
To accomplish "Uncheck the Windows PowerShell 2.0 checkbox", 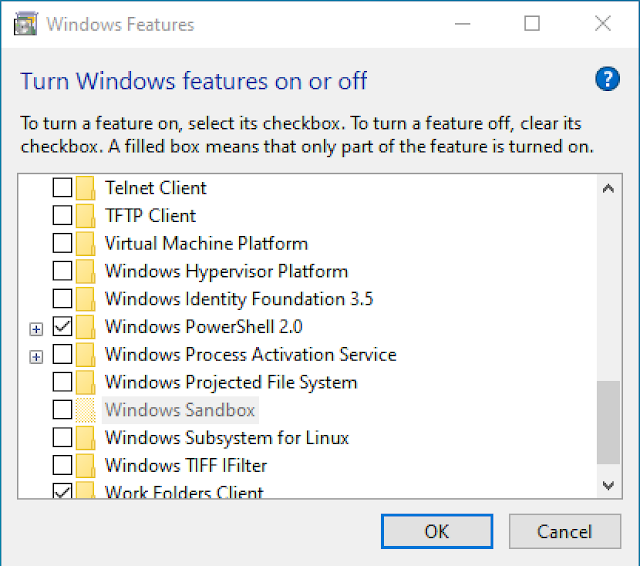I will tap(62, 326).
